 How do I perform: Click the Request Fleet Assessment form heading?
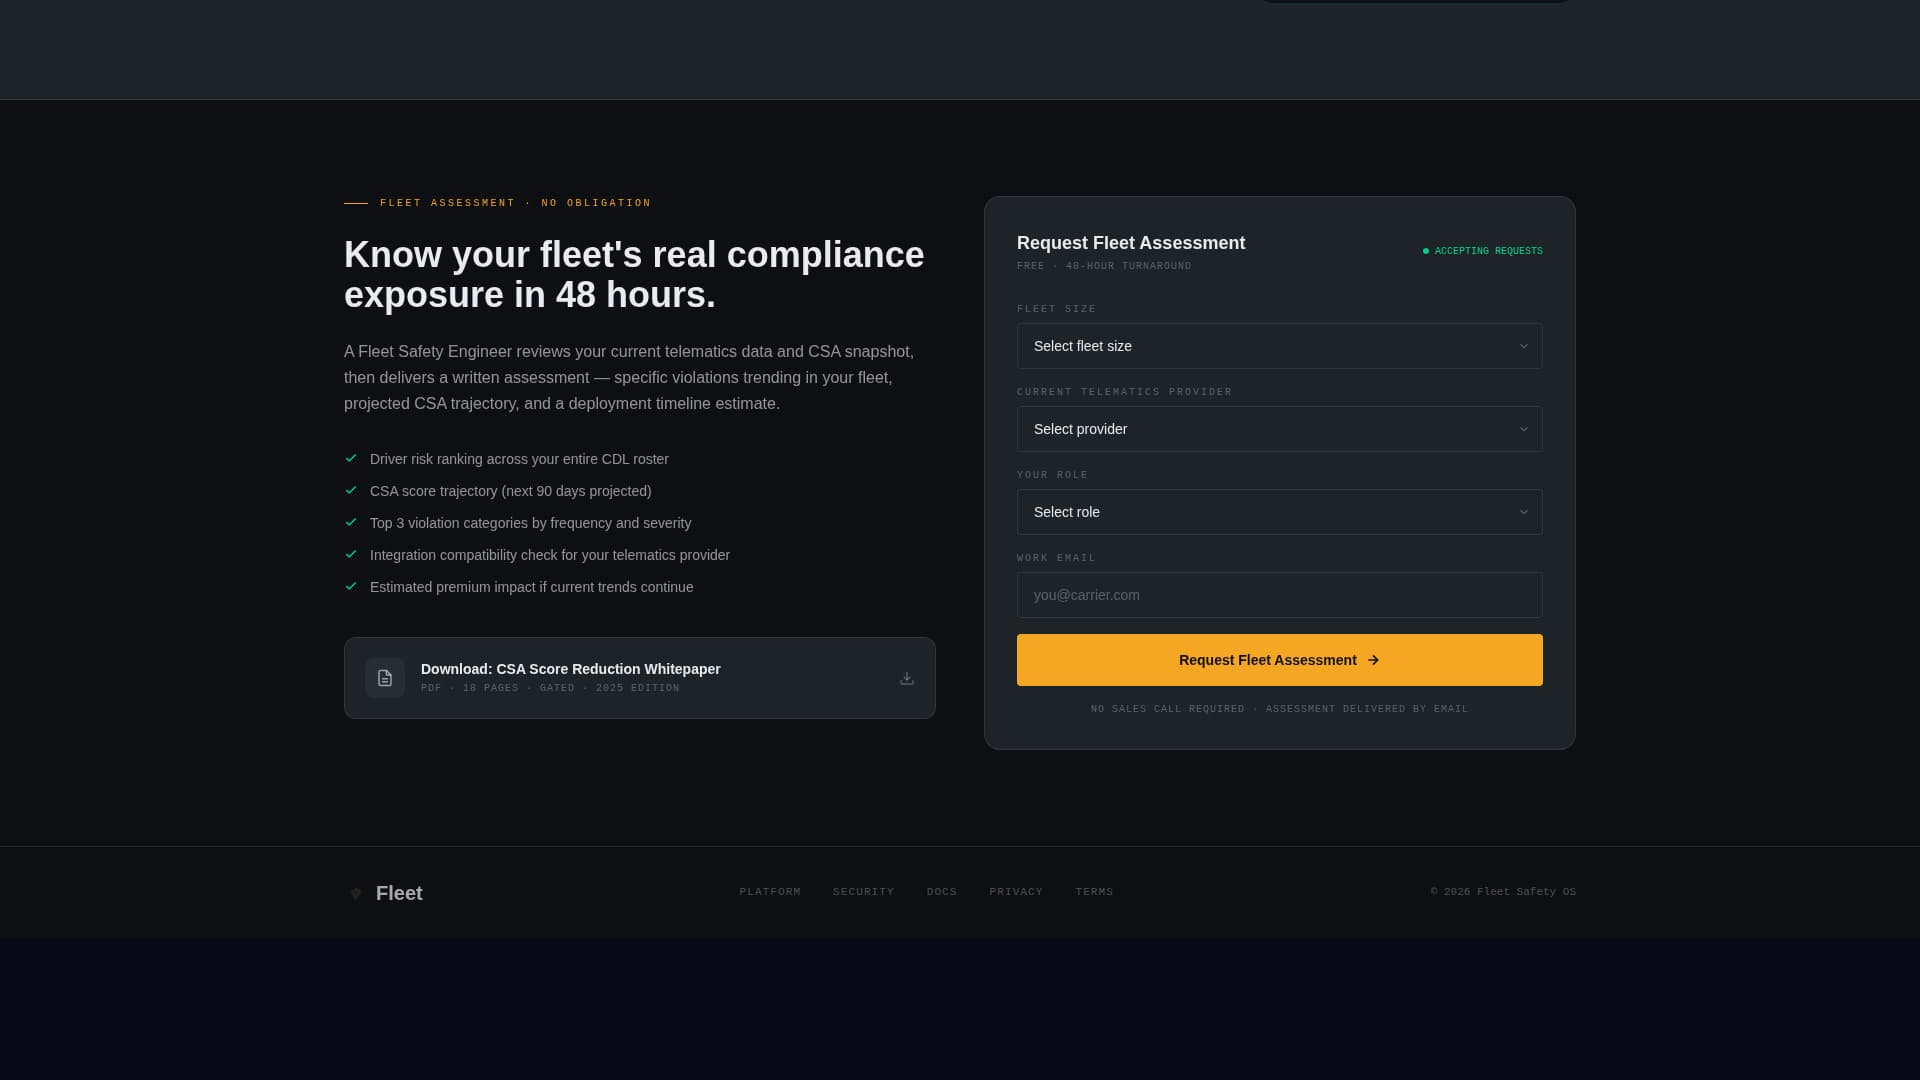[1131, 243]
